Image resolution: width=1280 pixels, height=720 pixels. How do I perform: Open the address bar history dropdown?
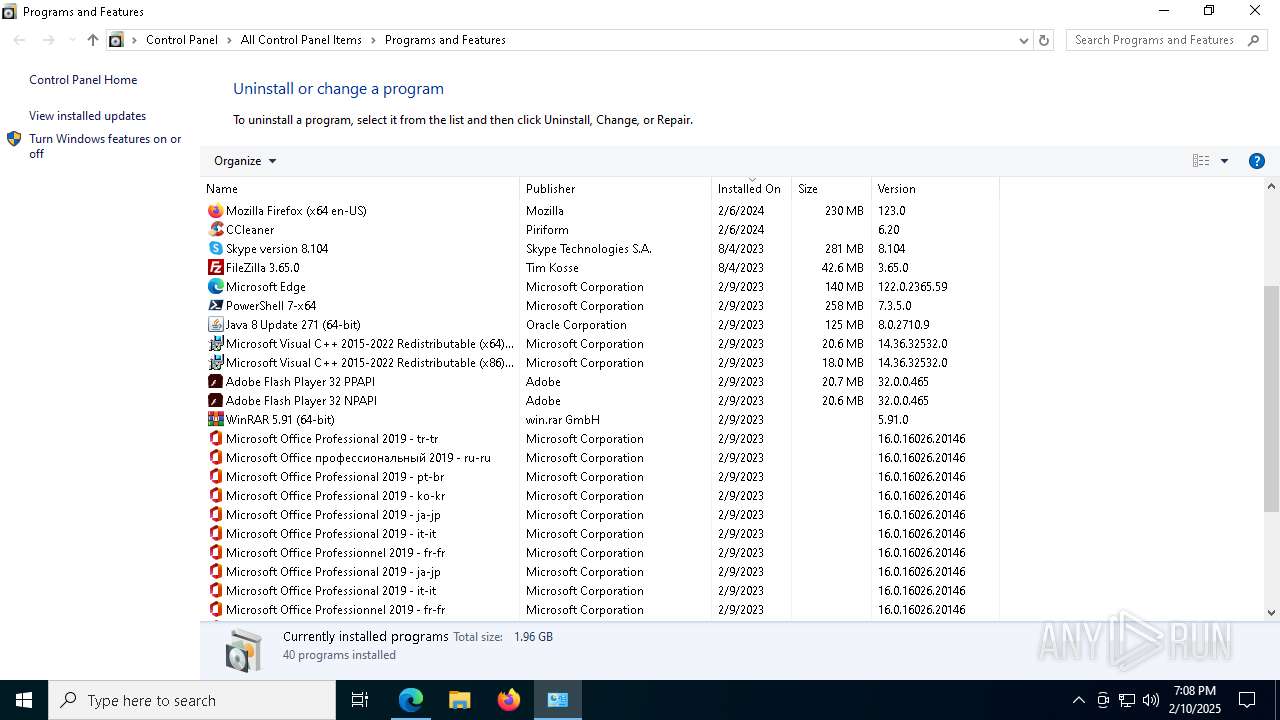click(1023, 40)
